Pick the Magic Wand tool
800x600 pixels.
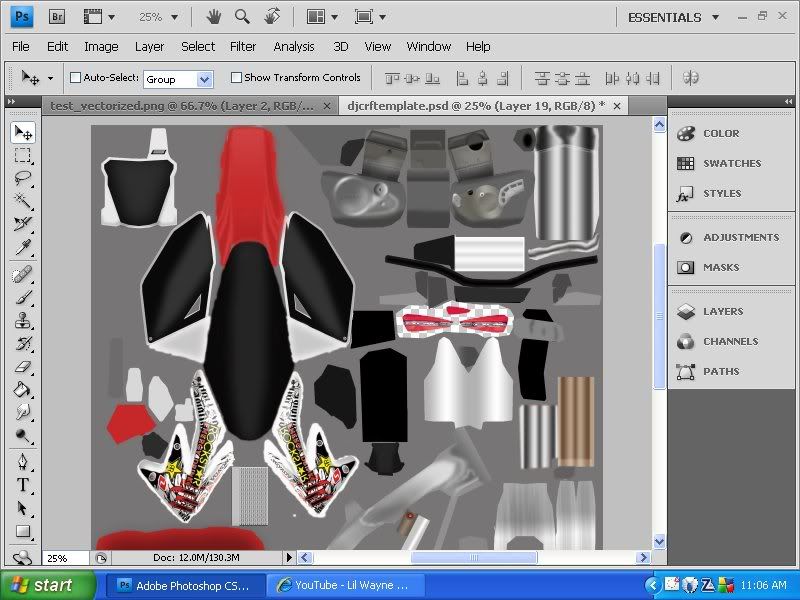click(x=23, y=201)
